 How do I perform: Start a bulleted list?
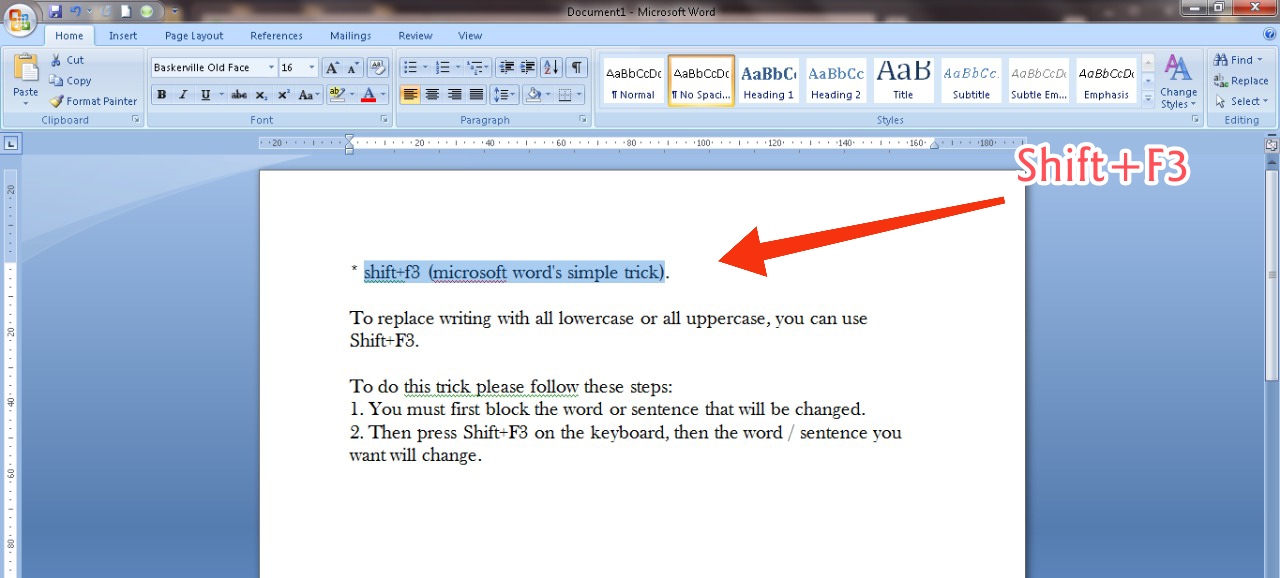[410, 68]
